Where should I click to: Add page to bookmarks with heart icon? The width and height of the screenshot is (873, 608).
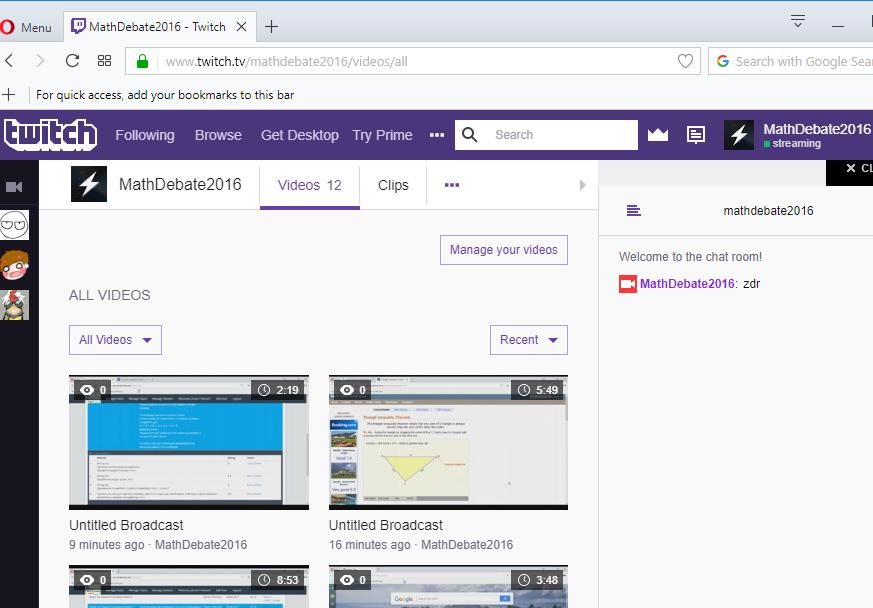pyautogui.click(x=685, y=61)
